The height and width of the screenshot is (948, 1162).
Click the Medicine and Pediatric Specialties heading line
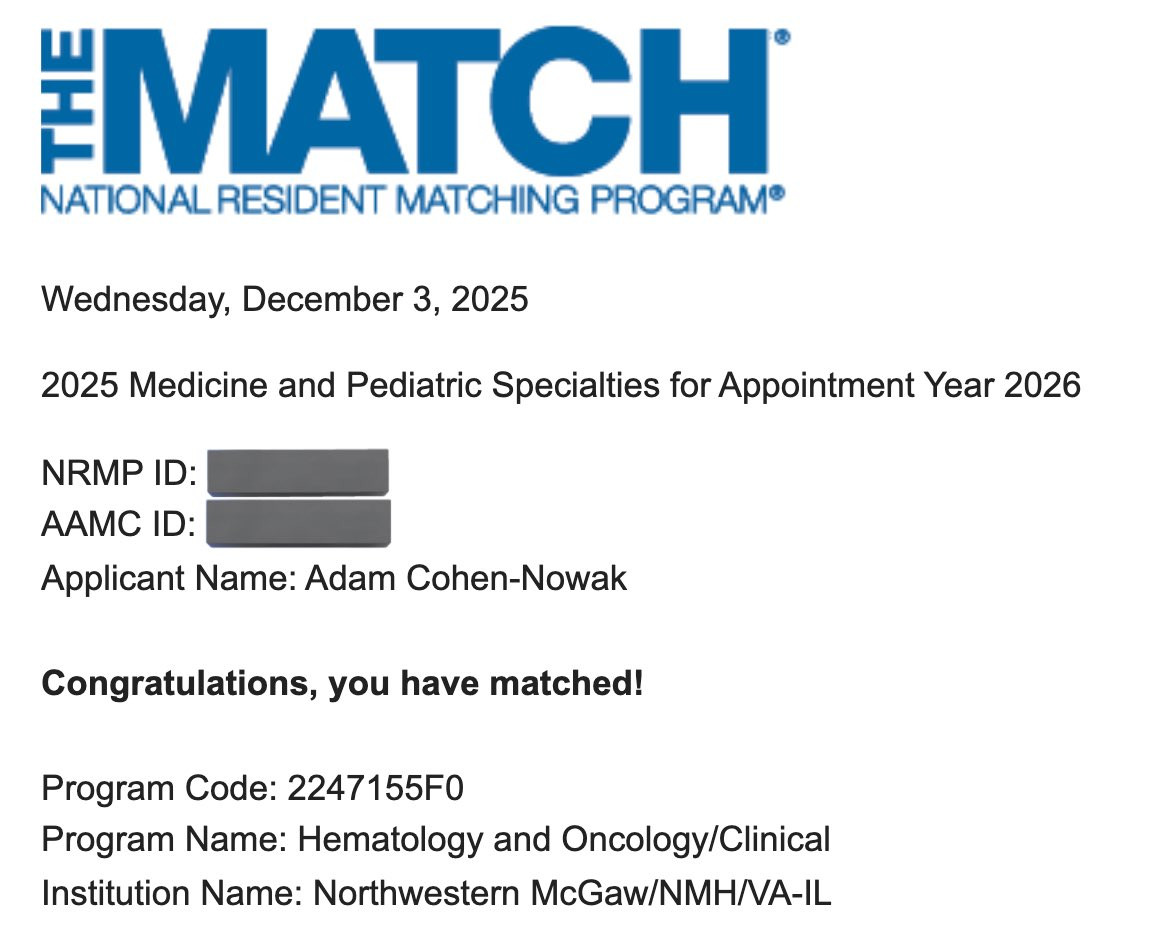click(x=561, y=385)
